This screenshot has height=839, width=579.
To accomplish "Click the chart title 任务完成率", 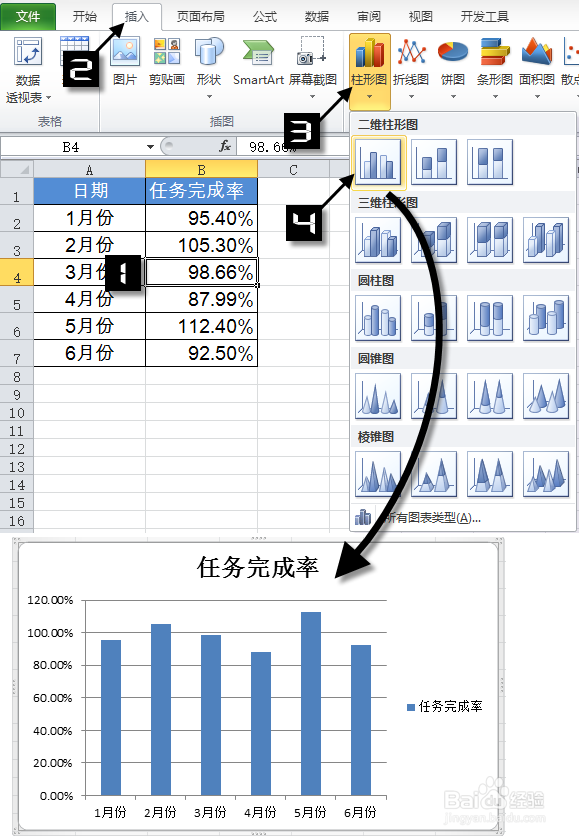I will pos(257,567).
